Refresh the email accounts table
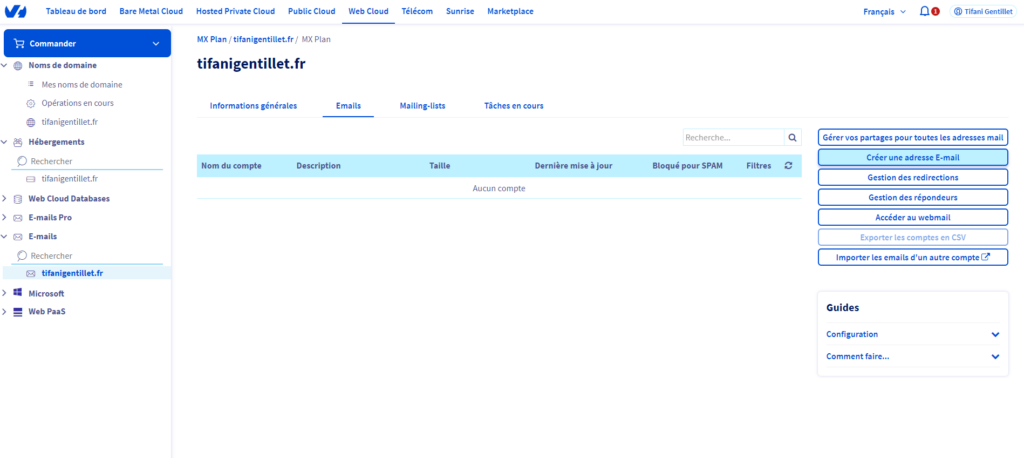Image resolution: width=1024 pixels, height=458 pixels. click(x=788, y=165)
